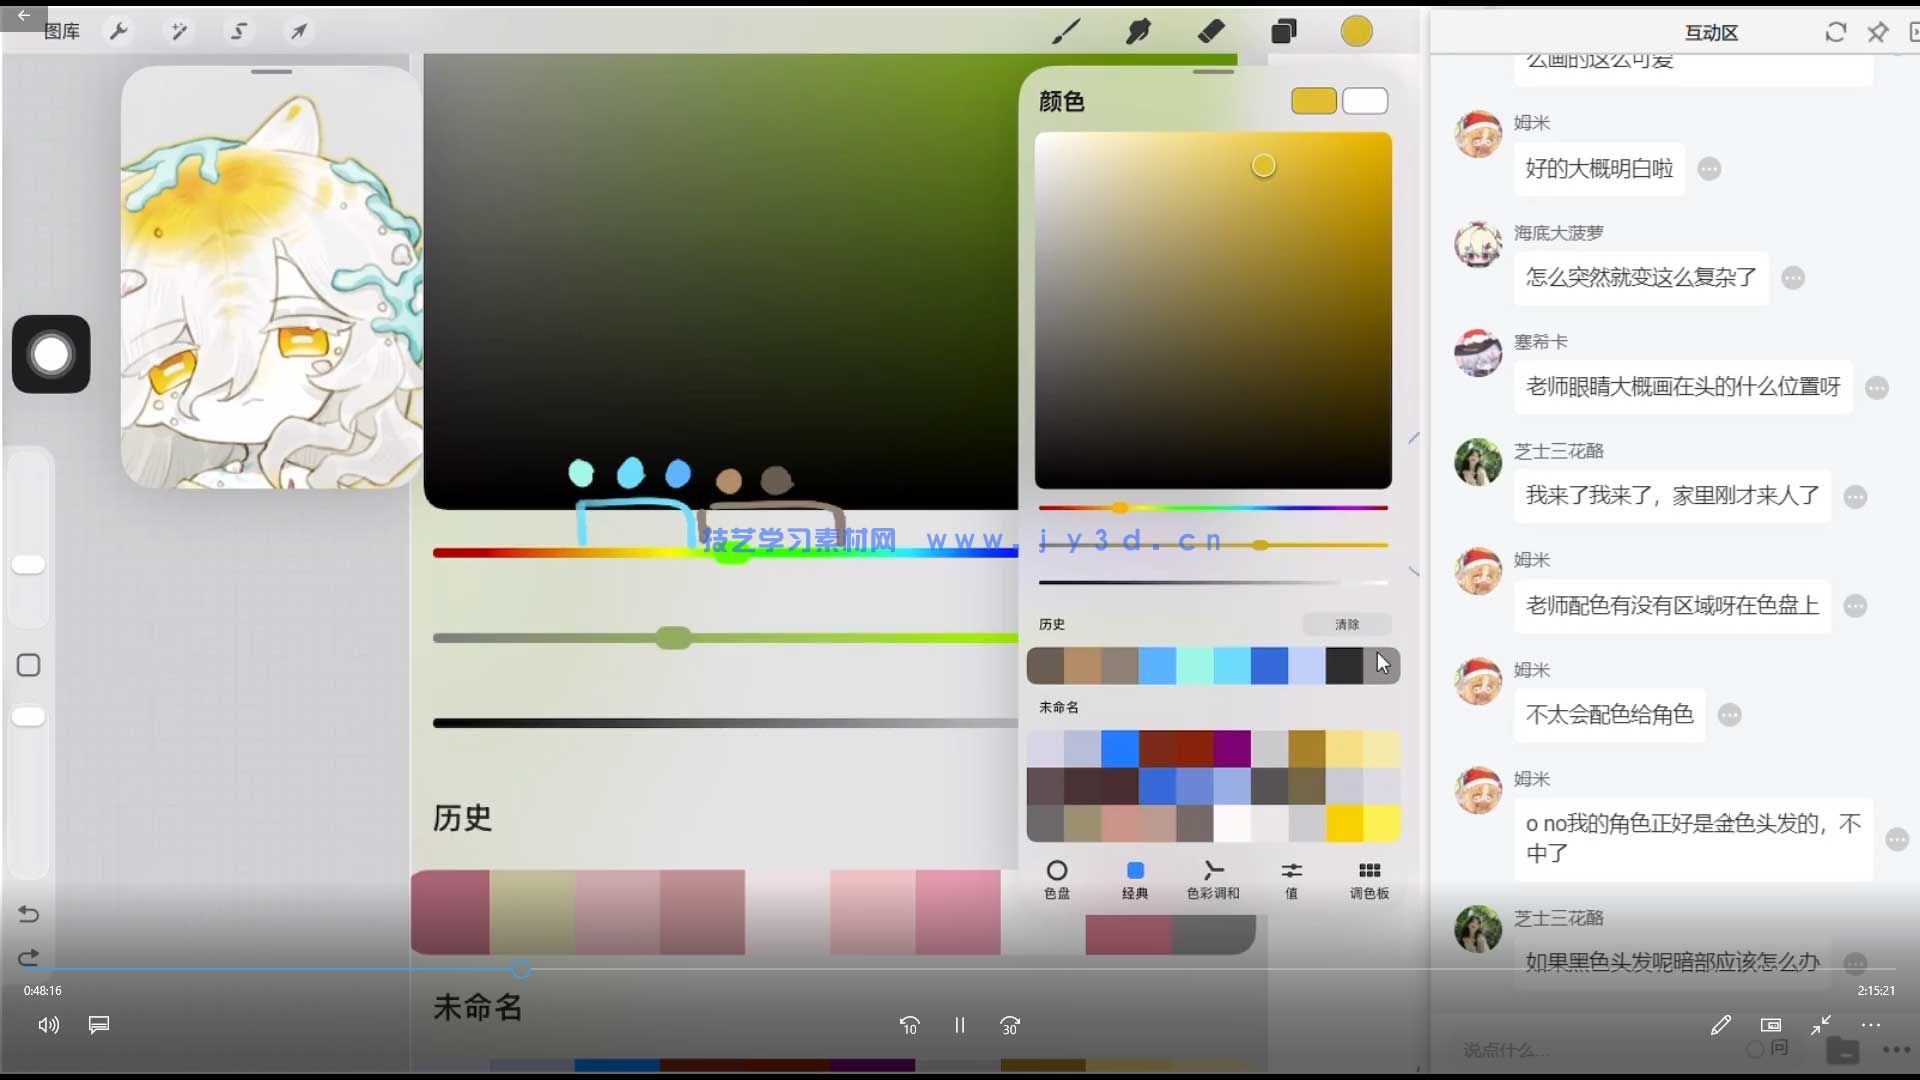Switch to the 色盘 color disc tab

[x=1057, y=880]
